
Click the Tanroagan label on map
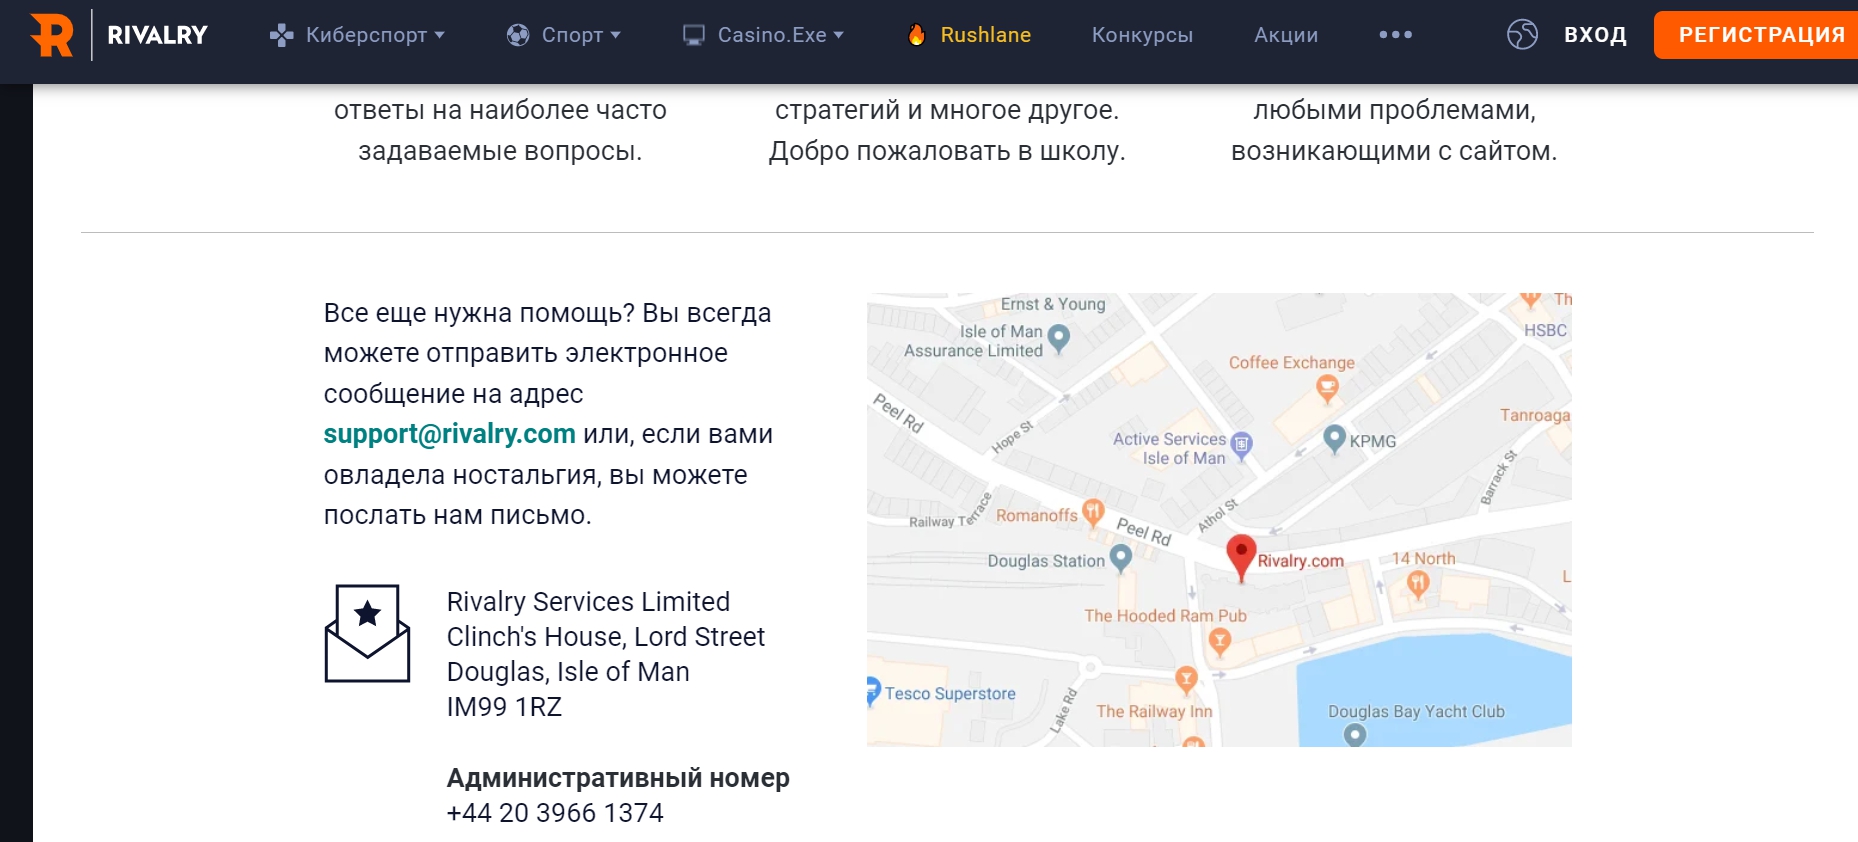1535,415
